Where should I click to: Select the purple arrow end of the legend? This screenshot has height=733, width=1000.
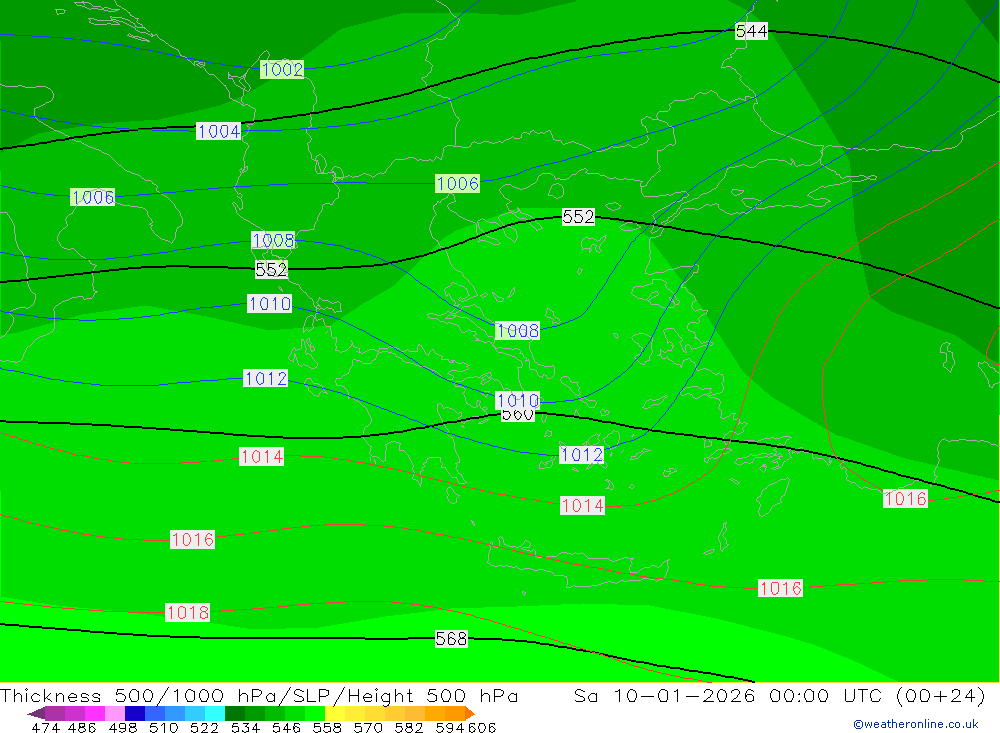[36, 713]
